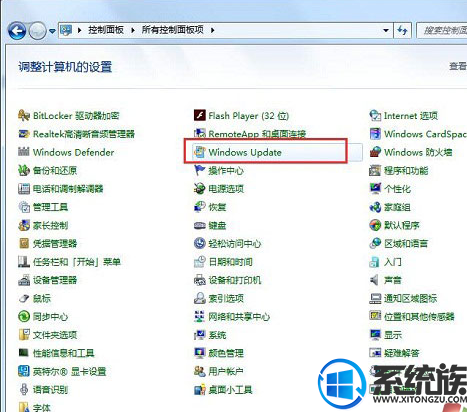The width and height of the screenshot is (467, 412).
Task: Open the 声音 speaker icon
Action: click(x=375, y=280)
